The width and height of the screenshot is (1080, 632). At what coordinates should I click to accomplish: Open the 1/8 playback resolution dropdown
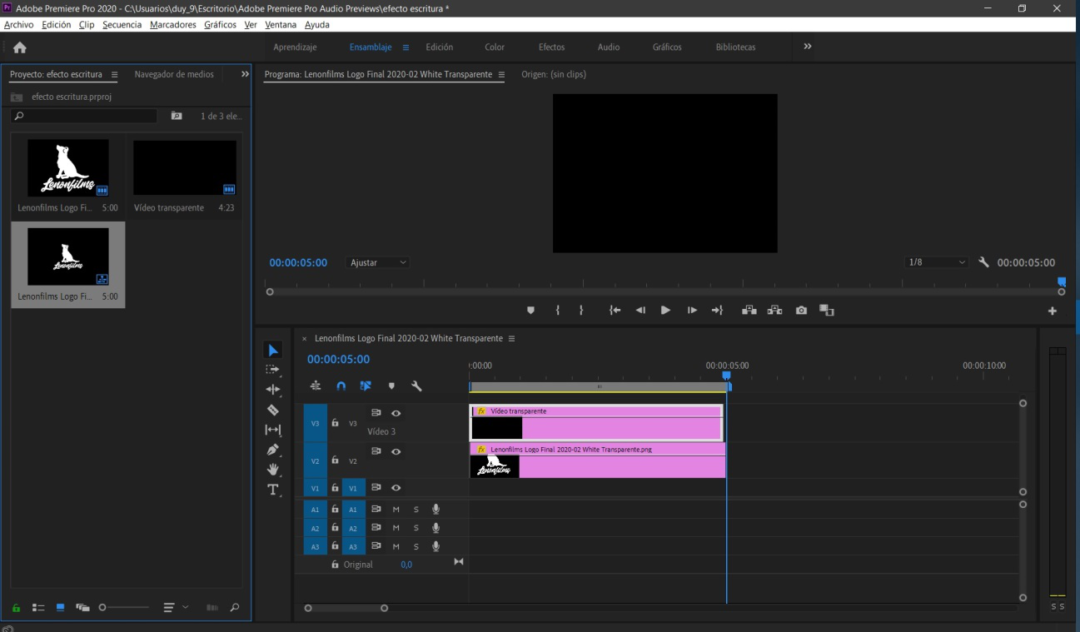coord(937,263)
